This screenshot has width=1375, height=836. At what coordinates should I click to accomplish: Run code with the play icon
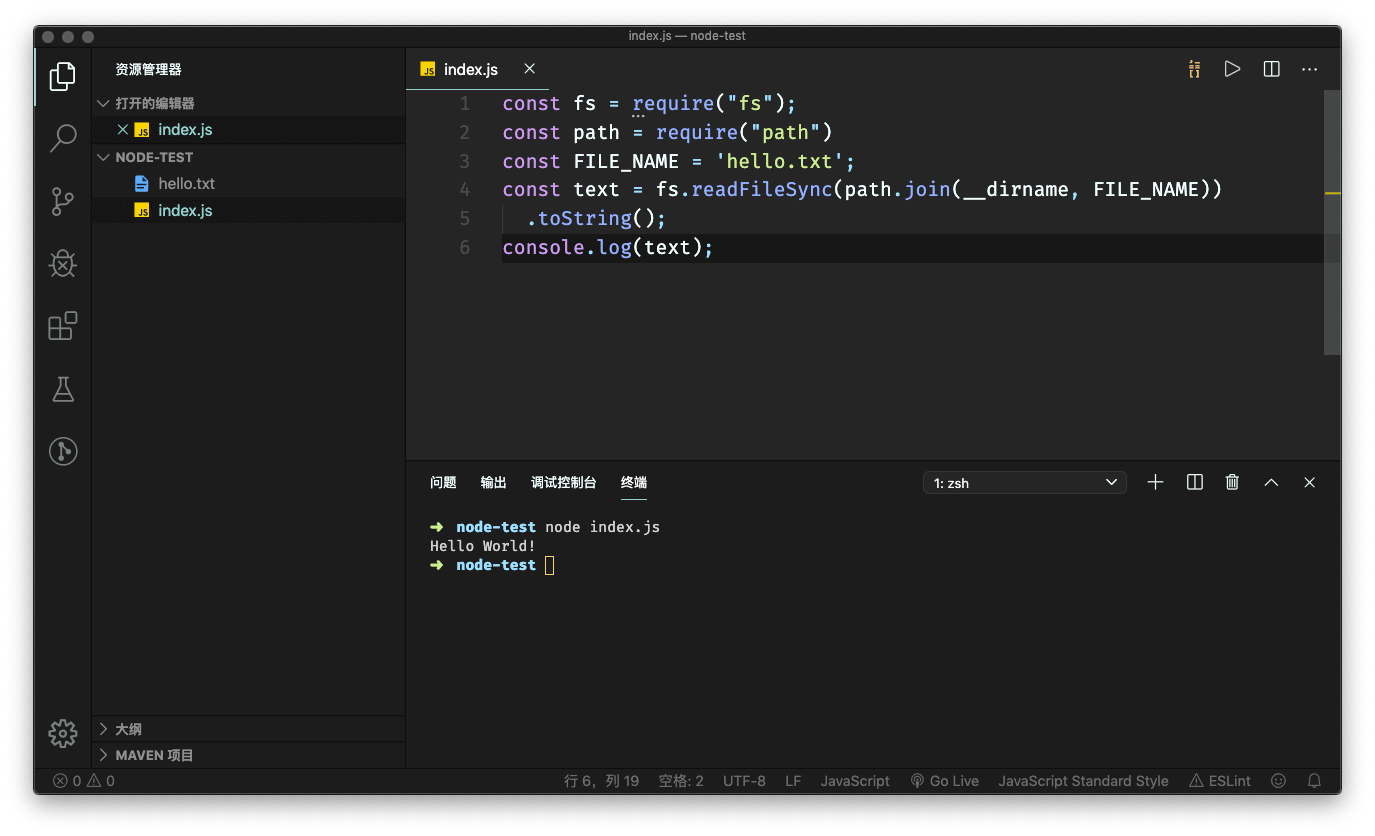coord(1232,69)
